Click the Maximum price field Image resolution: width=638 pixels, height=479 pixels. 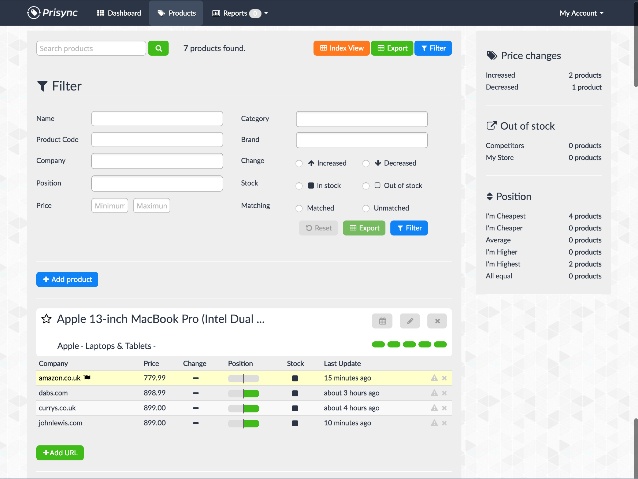click(152, 206)
